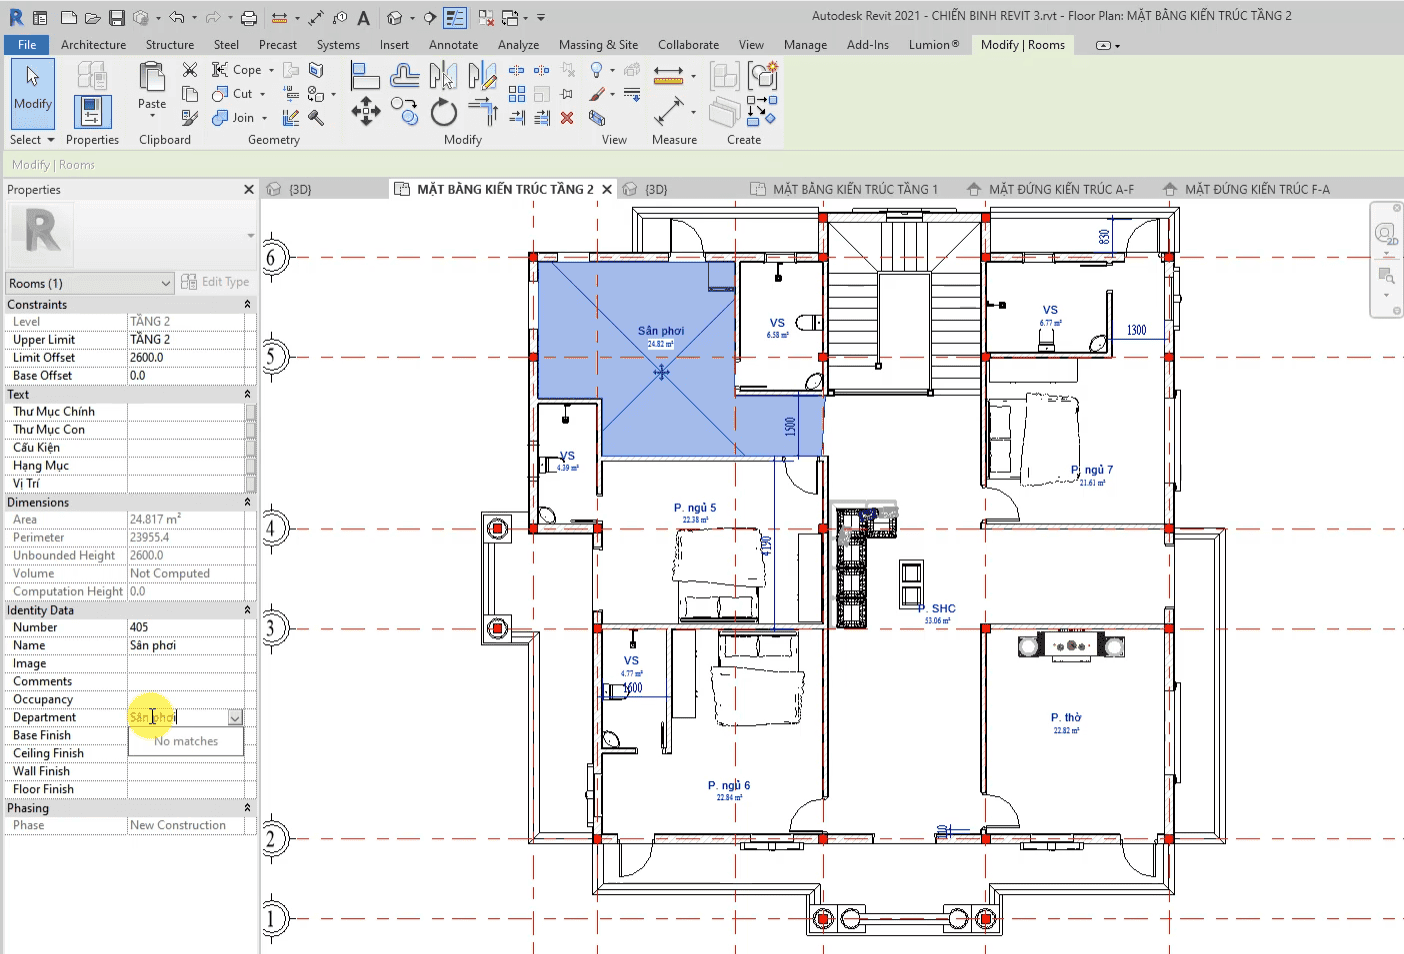Click the Print icon in quick access toolbar
The image size is (1404, 954).
pos(248,18)
